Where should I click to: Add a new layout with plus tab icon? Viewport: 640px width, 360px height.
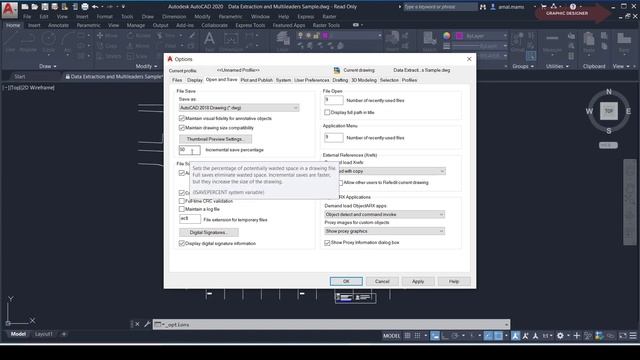coord(64,334)
